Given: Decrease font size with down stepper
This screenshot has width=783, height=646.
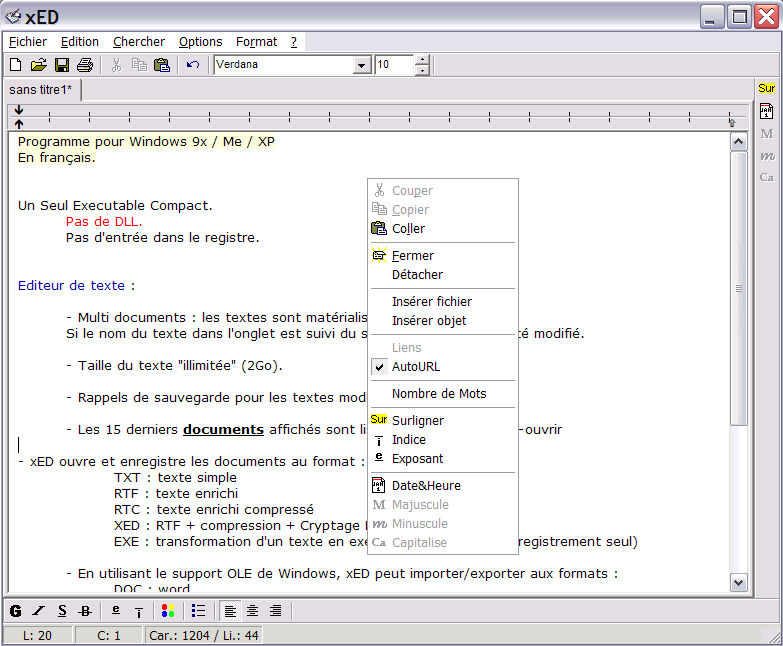Looking at the screenshot, I should click(422, 70).
